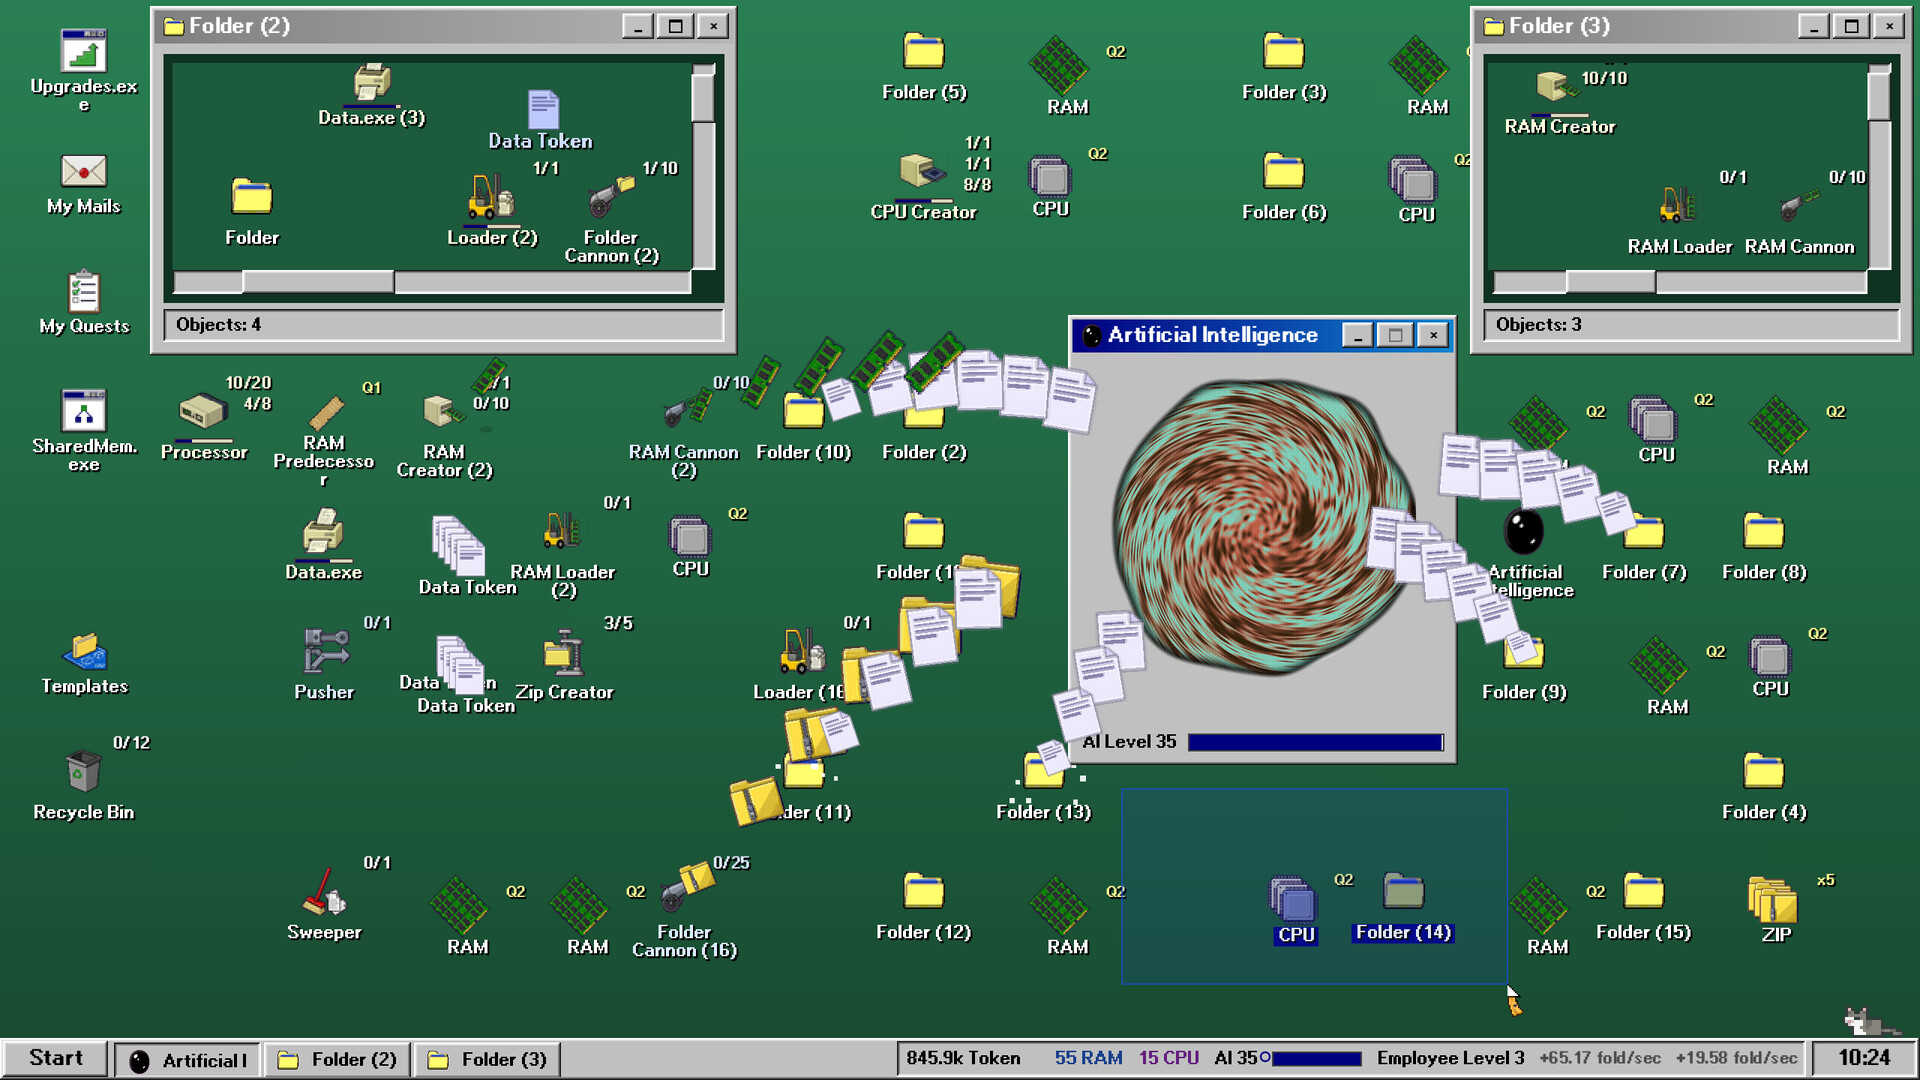This screenshot has width=1920, height=1080.
Task: Open the Templates icon
Action: [x=84, y=651]
